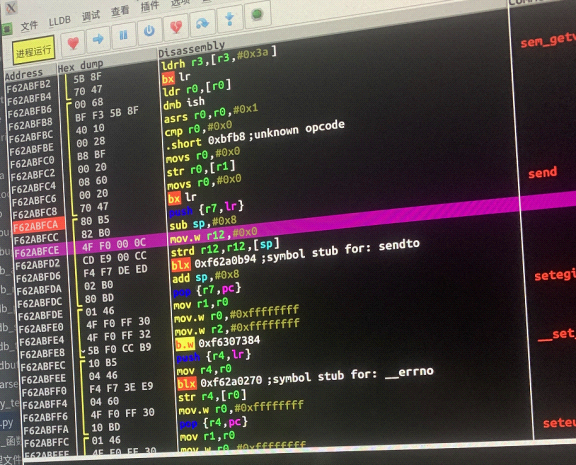Click the broken heart toolbar icon
576x465 pixels.
coord(176,26)
